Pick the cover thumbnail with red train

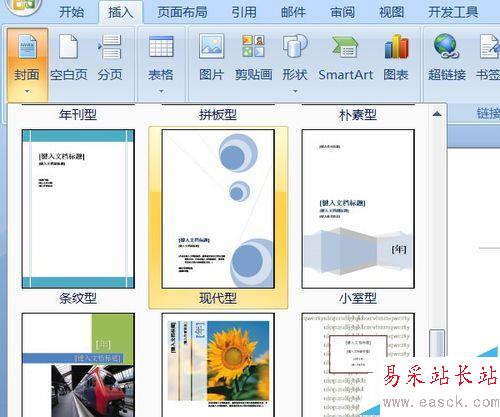coord(78,365)
